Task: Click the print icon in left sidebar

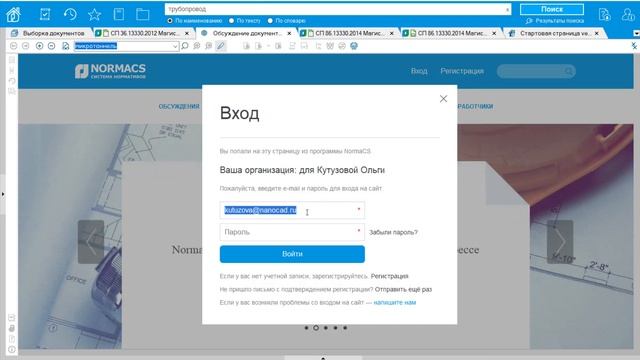Action: click(11, 328)
